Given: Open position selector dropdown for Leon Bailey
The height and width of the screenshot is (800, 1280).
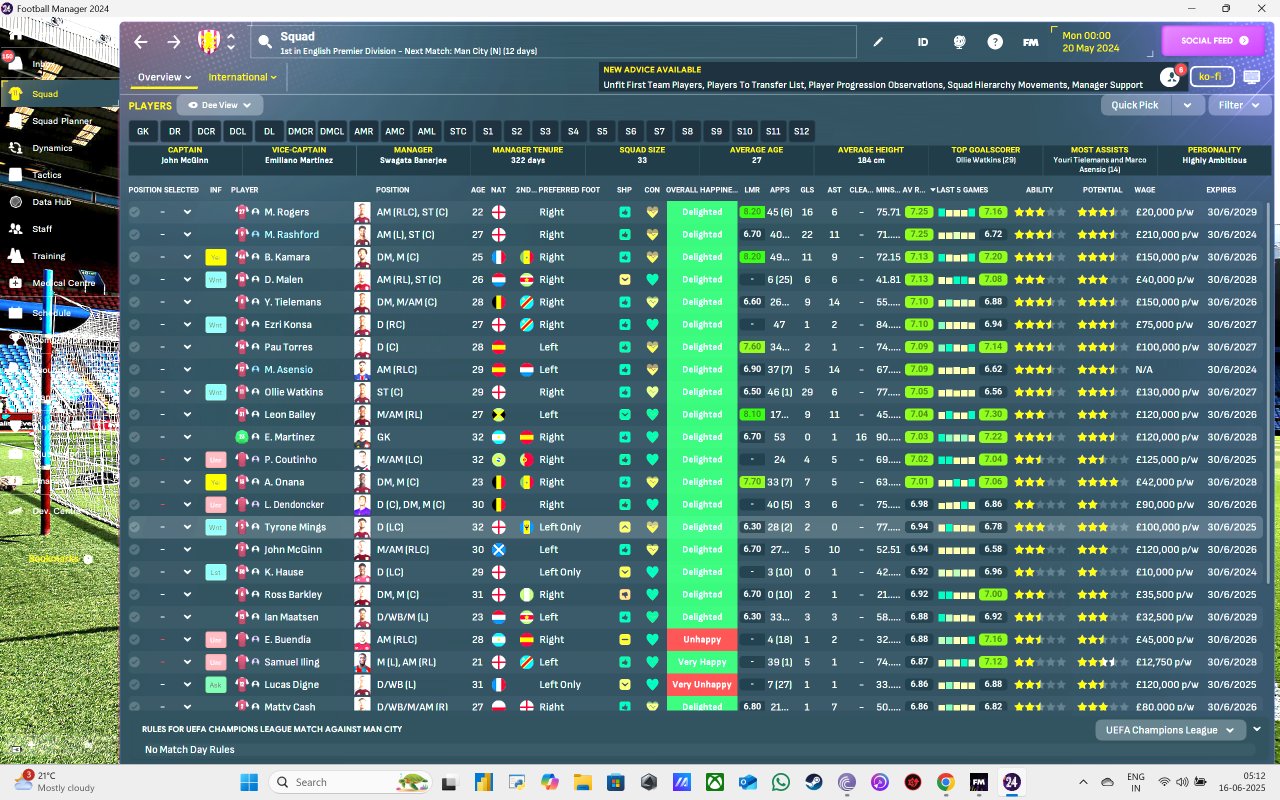Looking at the screenshot, I should (187, 414).
